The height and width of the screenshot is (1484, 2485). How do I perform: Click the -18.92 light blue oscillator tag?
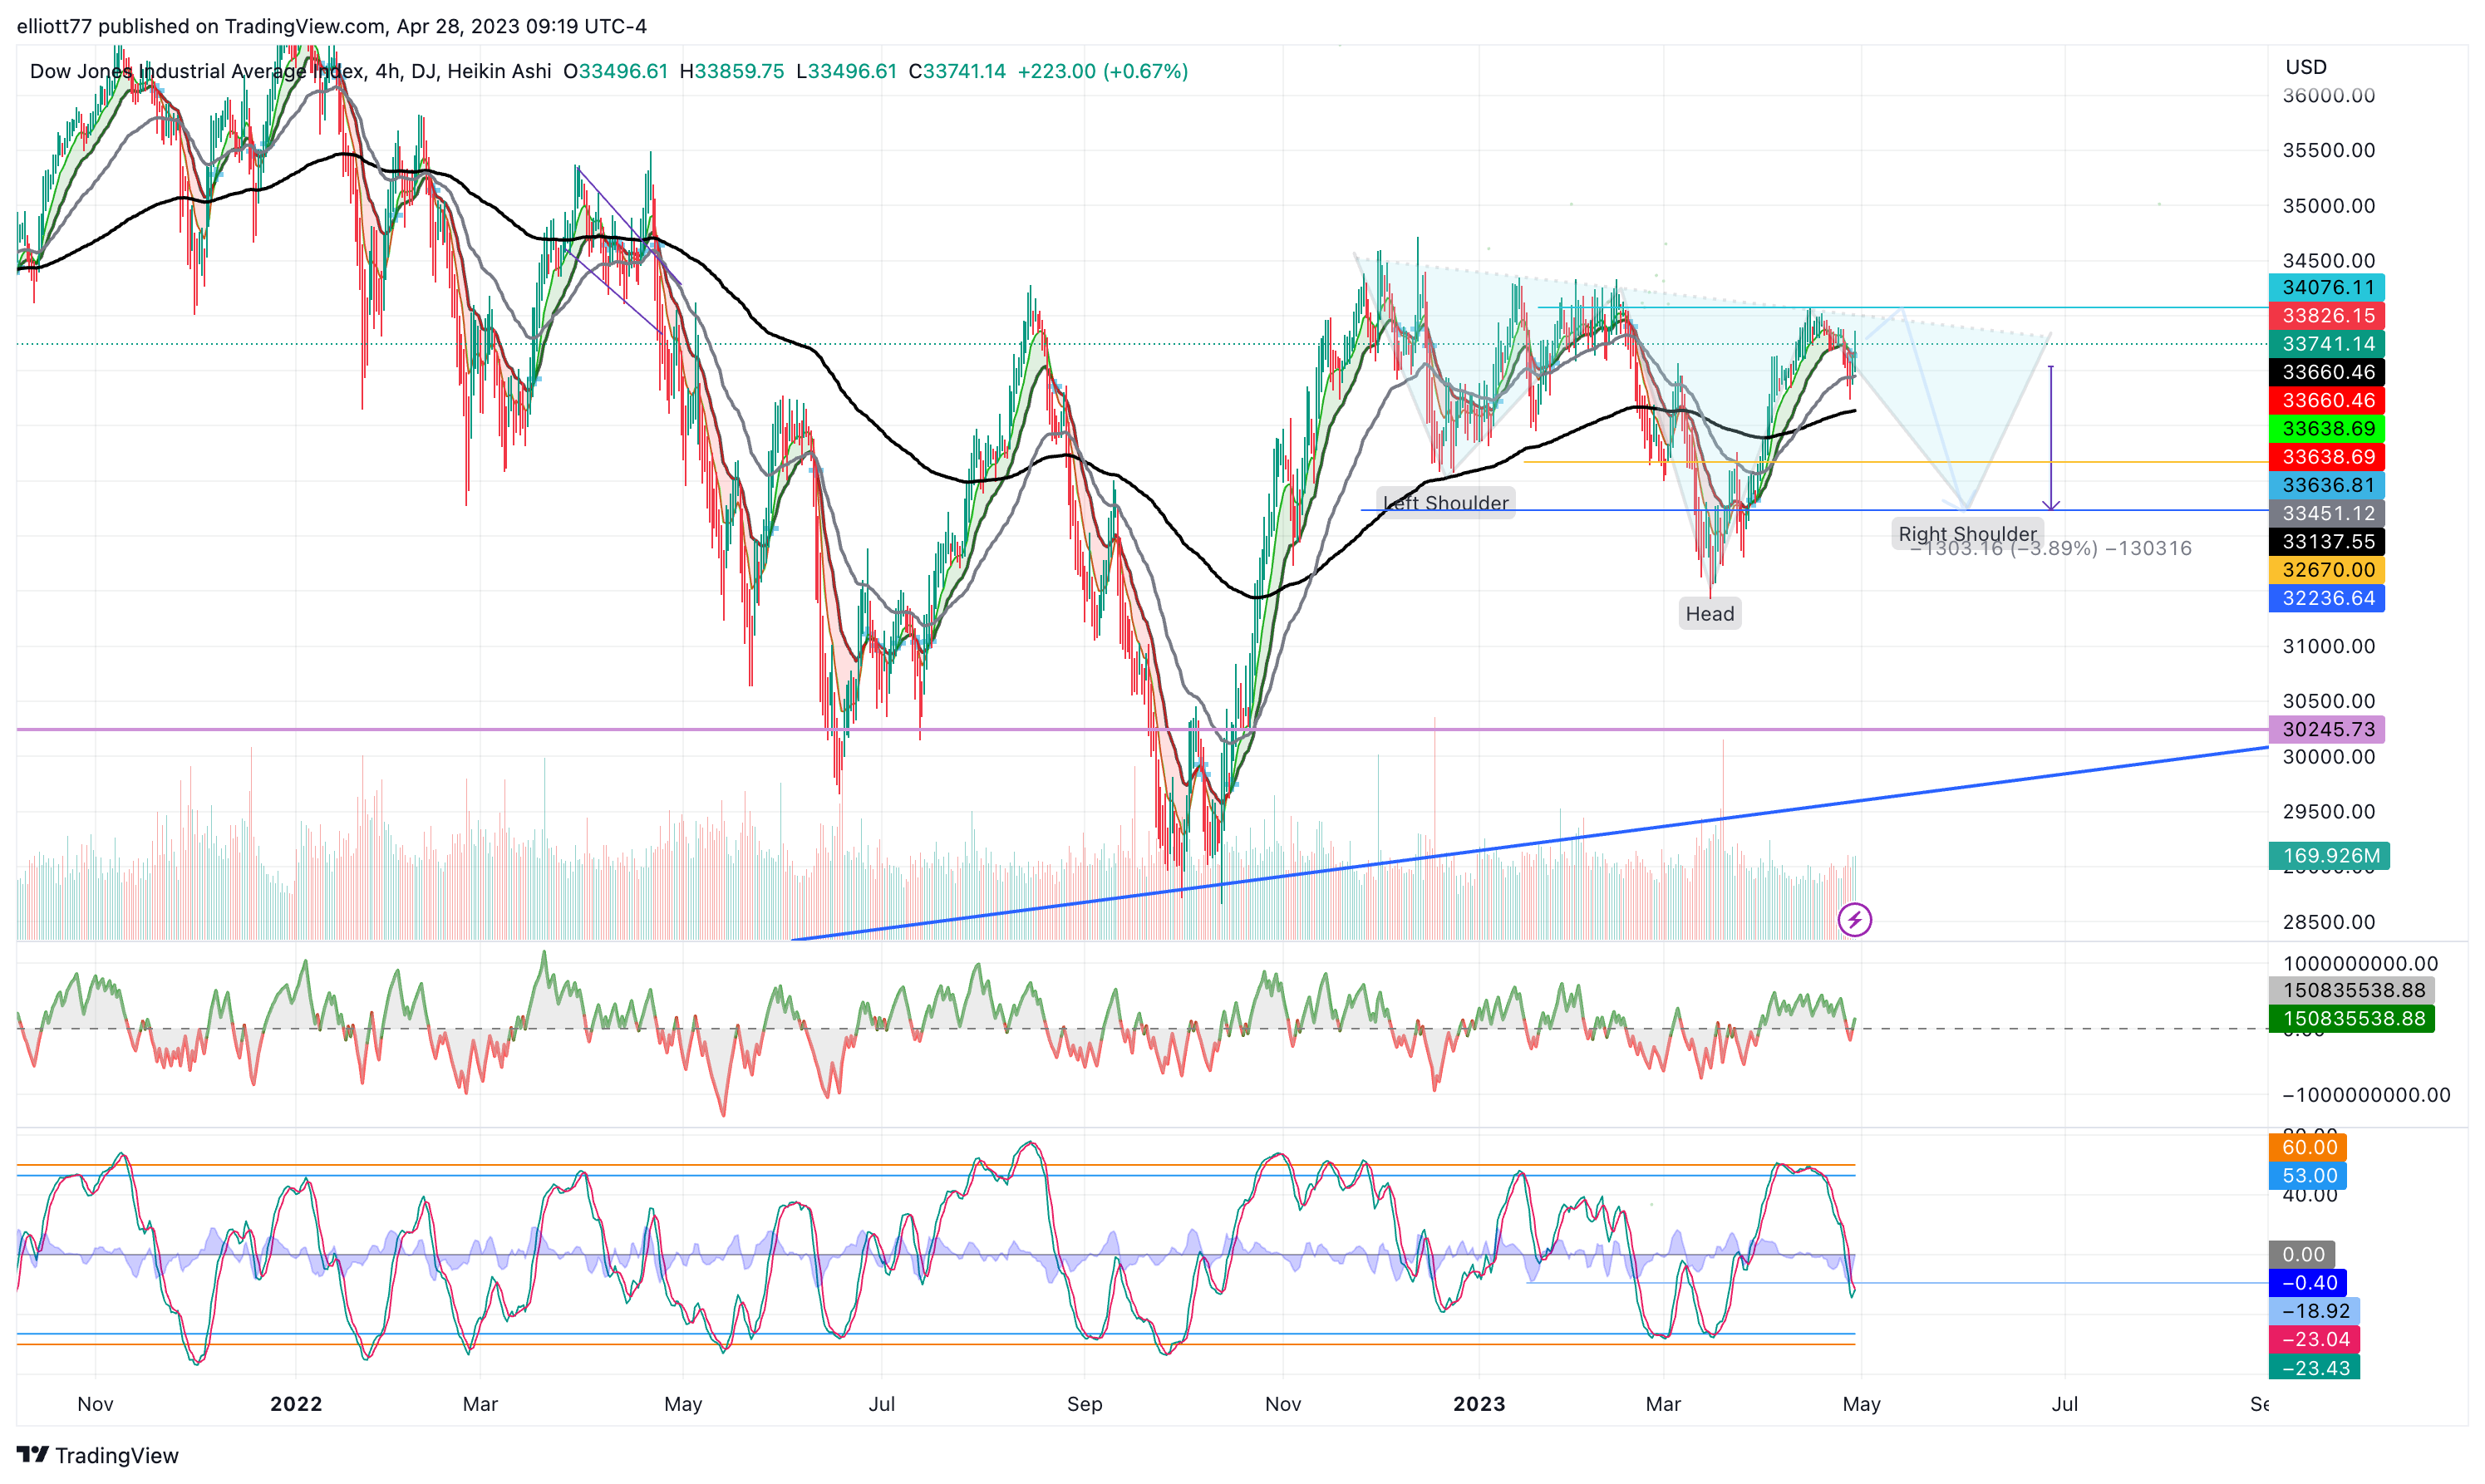click(2314, 1311)
